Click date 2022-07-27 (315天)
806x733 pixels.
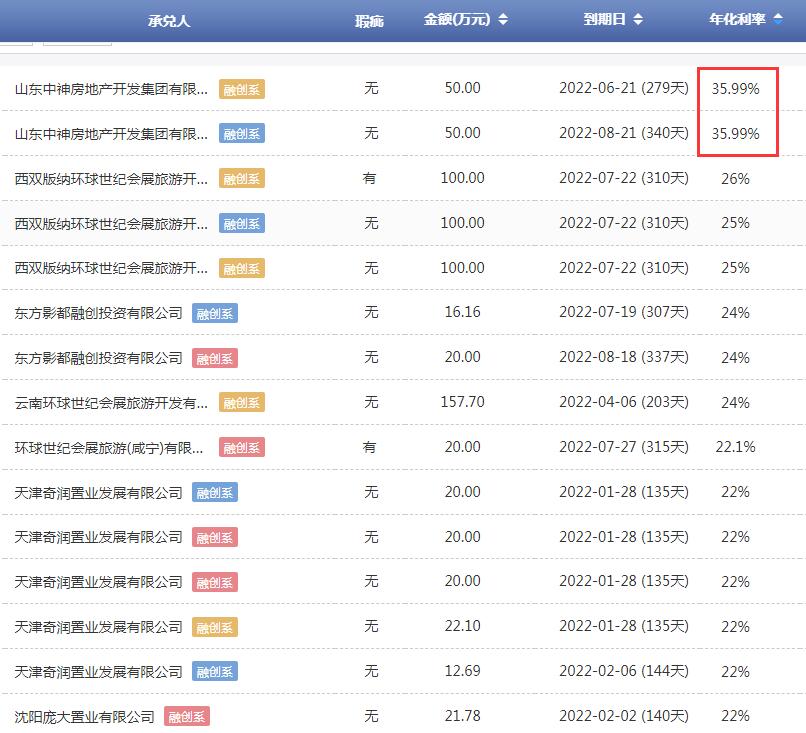[624, 447]
